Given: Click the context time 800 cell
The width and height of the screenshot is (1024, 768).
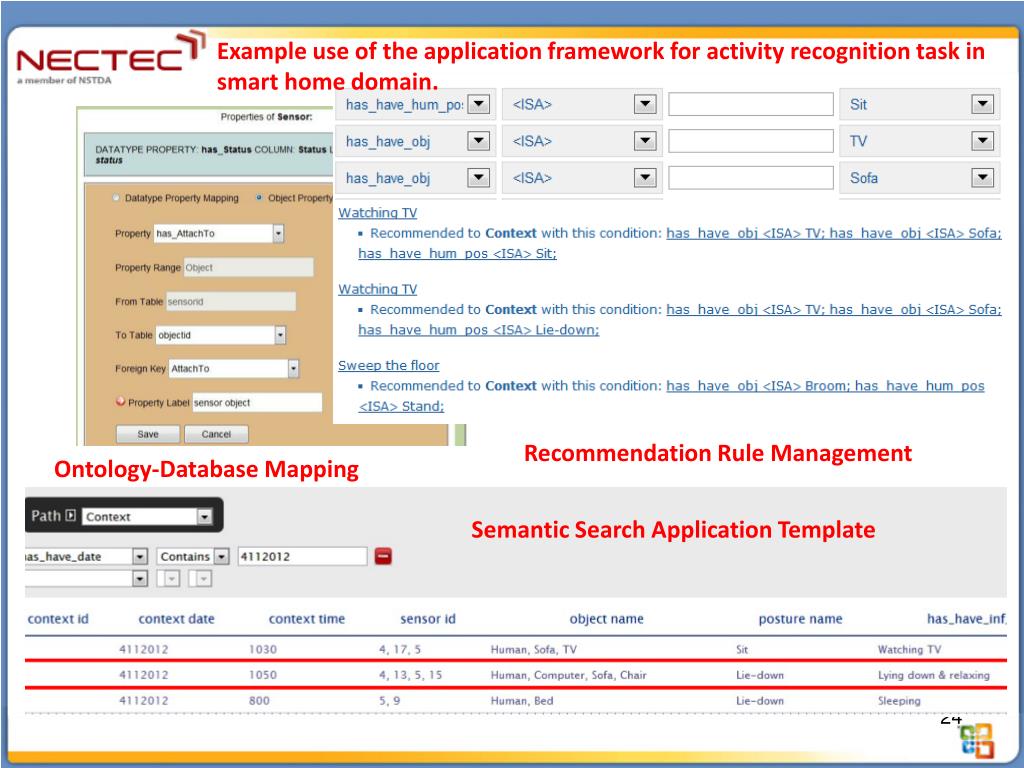Looking at the screenshot, I should 259,701.
